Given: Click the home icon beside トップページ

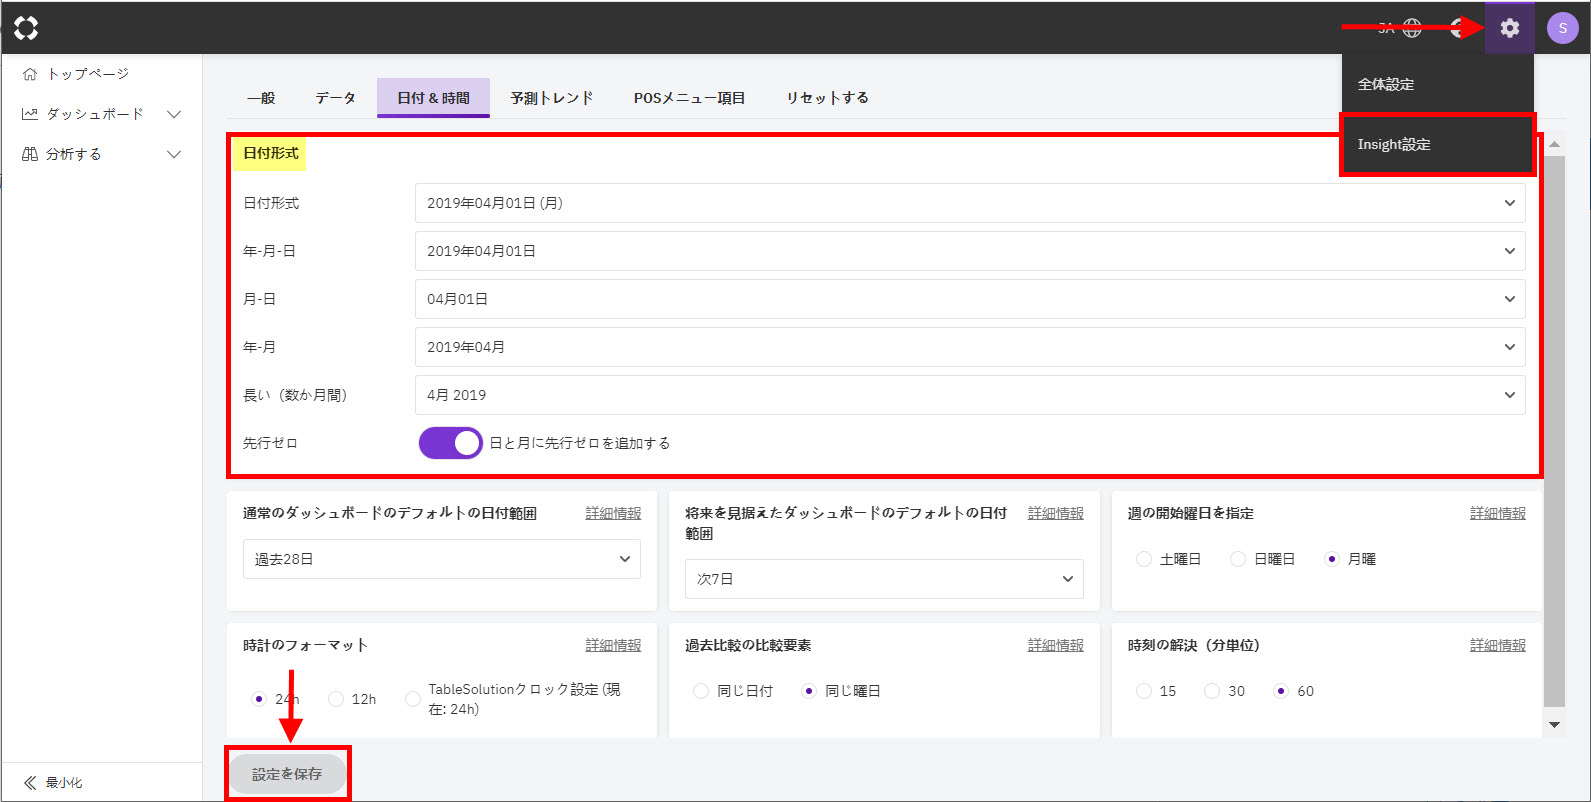Looking at the screenshot, I should pos(30,74).
